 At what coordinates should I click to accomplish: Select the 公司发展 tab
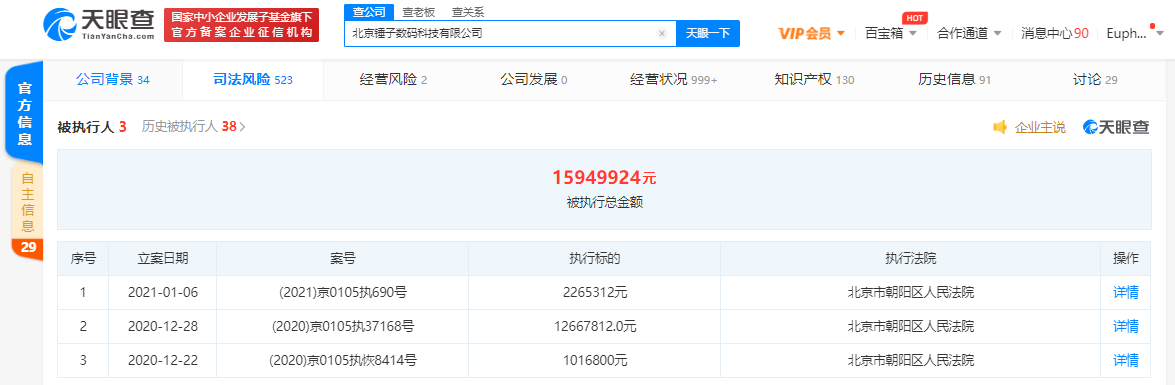tap(534, 79)
